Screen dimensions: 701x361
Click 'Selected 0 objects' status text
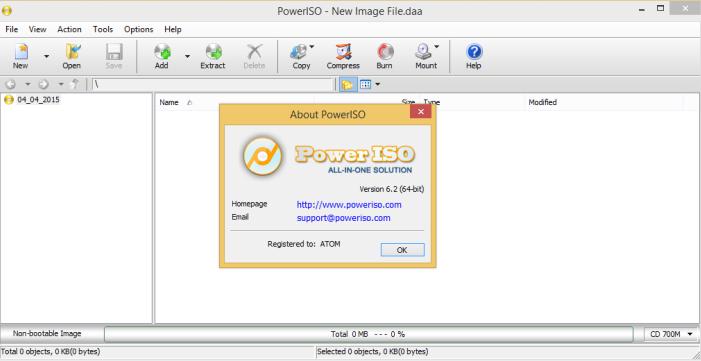(x=372, y=352)
